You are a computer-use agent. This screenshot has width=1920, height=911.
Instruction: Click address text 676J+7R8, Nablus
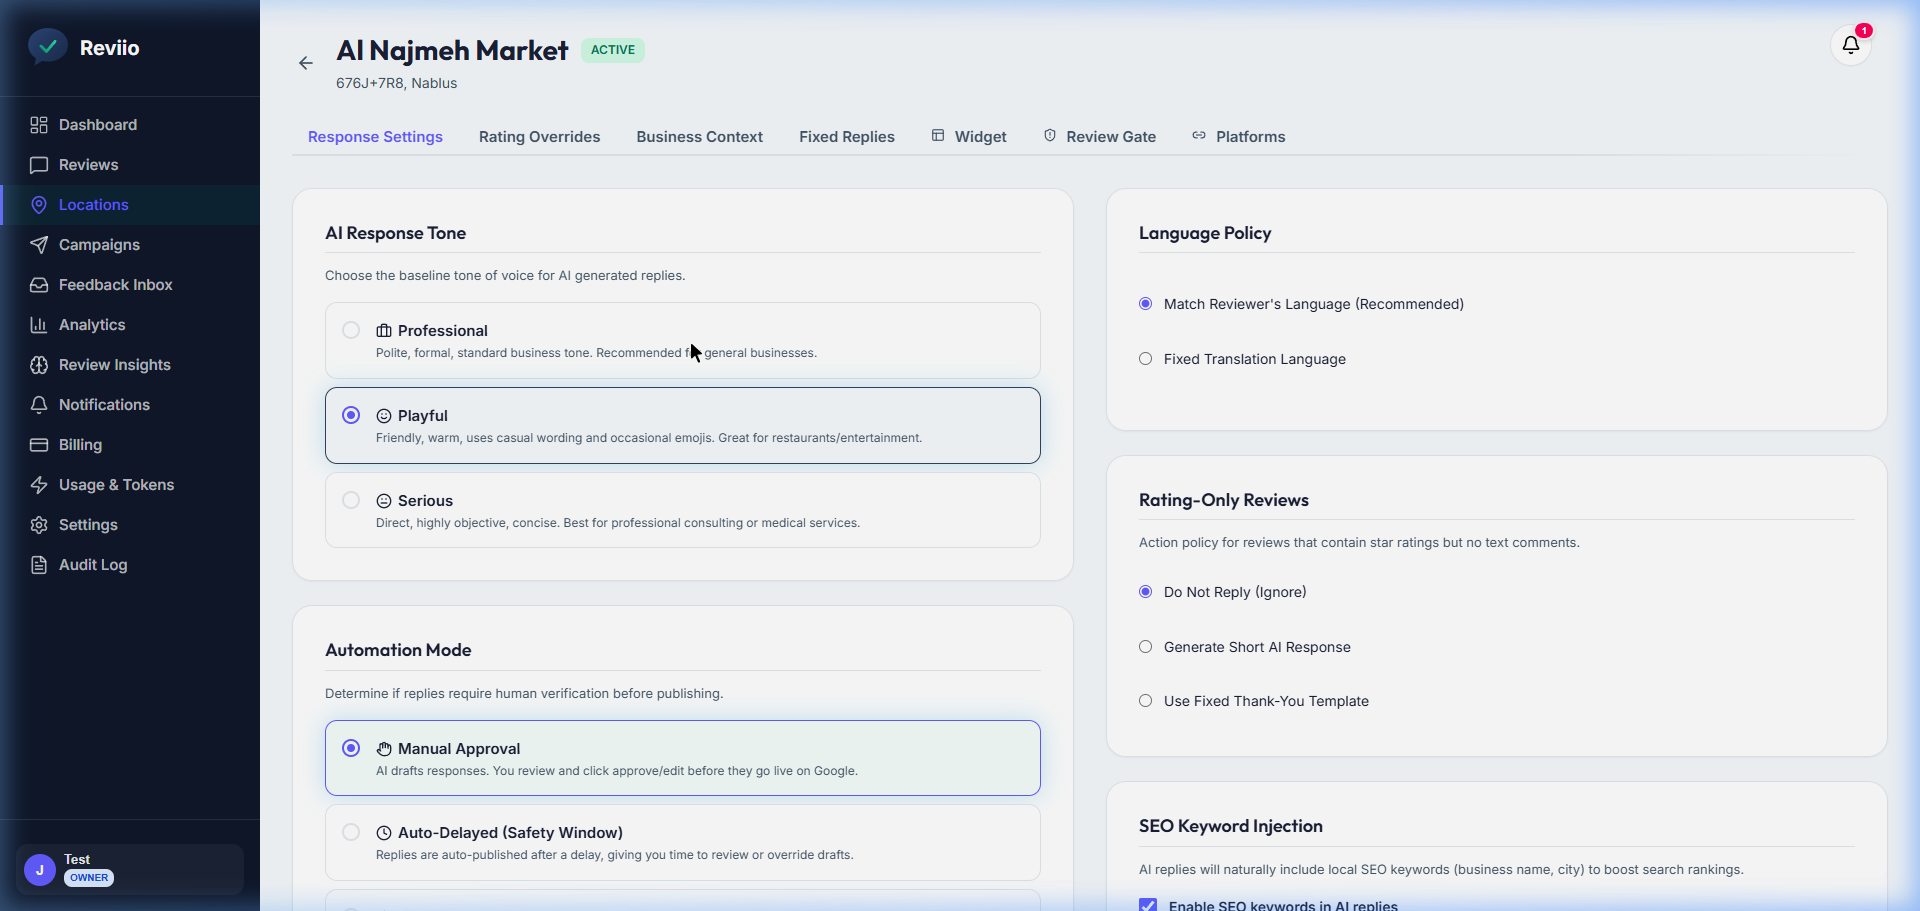(396, 83)
